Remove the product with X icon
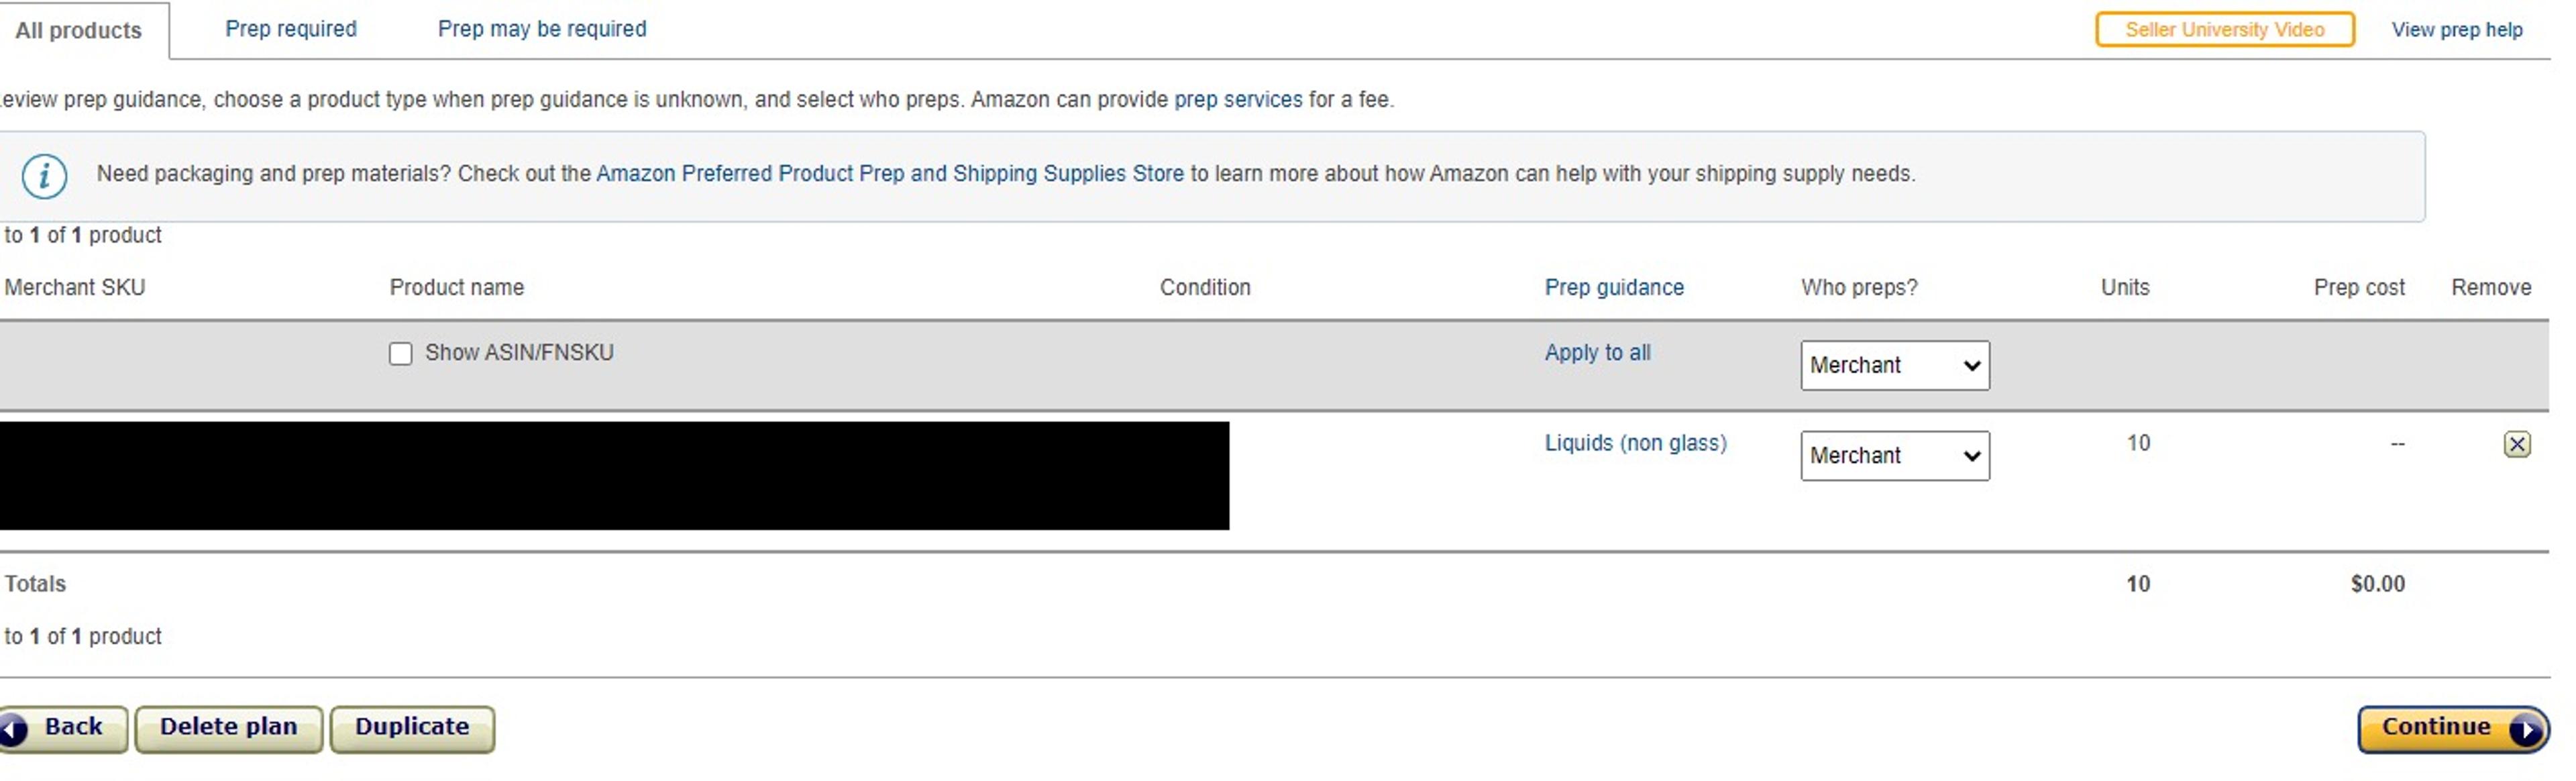2576x781 pixels. pos(2516,444)
